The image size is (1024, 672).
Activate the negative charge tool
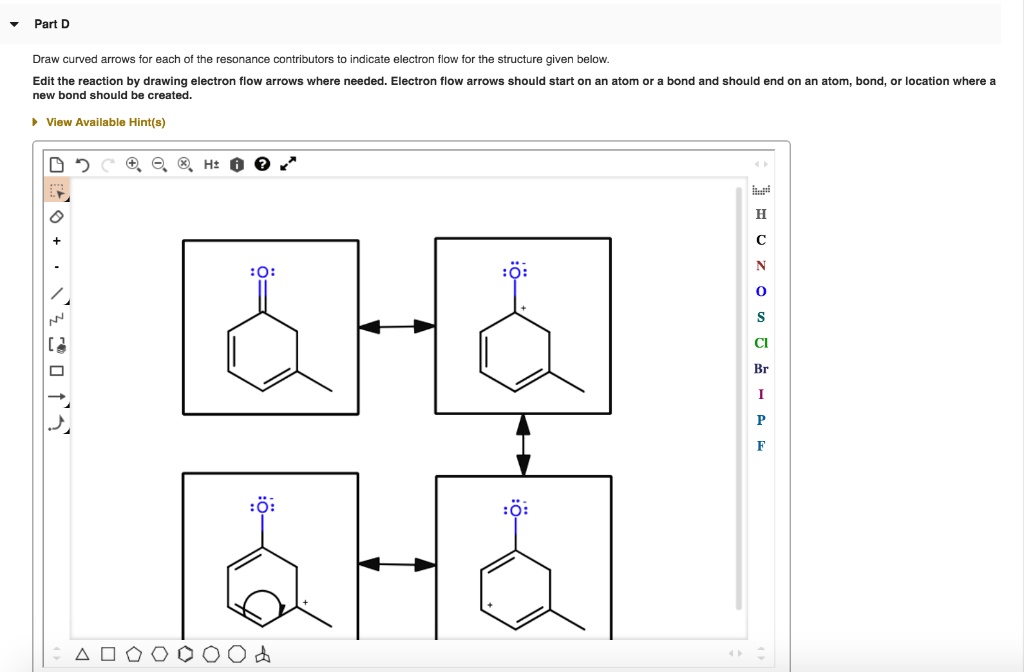(57, 266)
